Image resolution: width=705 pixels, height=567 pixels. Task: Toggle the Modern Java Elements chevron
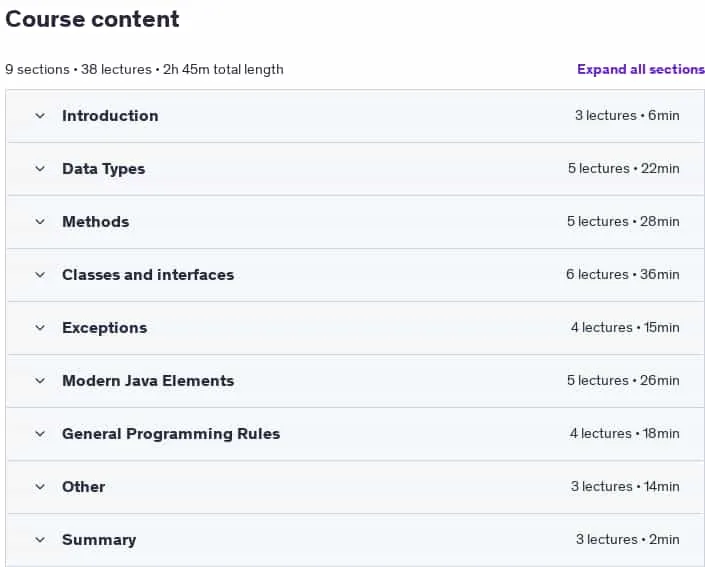[x=40, y=381]
